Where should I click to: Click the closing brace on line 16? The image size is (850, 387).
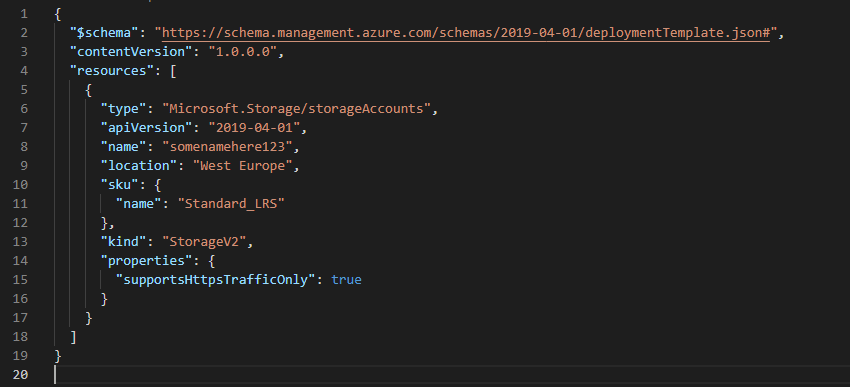tap(105, 299)
